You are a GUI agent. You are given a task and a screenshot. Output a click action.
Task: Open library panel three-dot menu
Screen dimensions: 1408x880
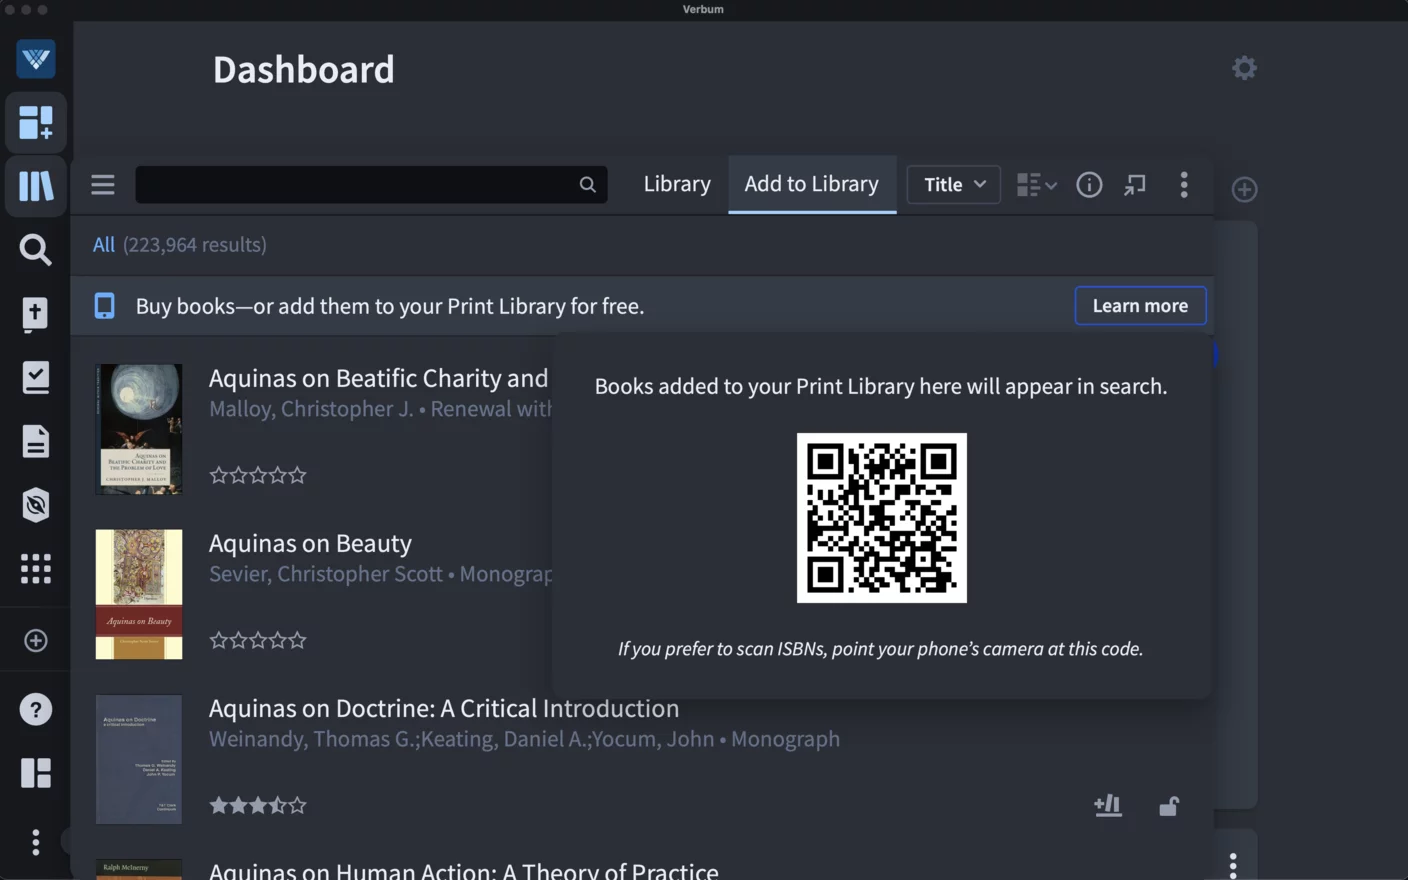click(x=1184, y=185)
